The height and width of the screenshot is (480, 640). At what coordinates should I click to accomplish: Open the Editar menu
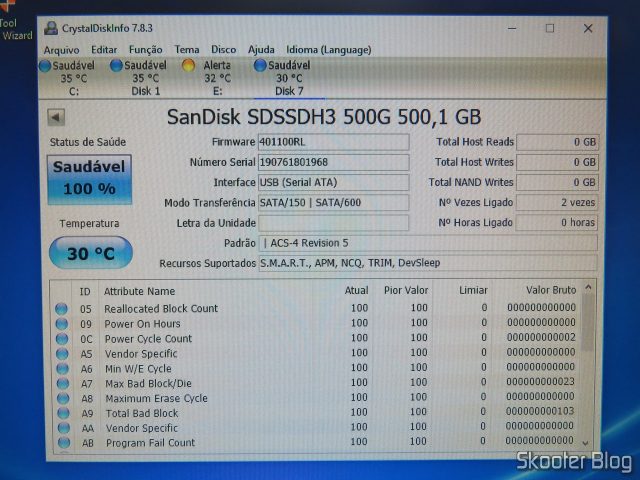(x=104, y=50)
